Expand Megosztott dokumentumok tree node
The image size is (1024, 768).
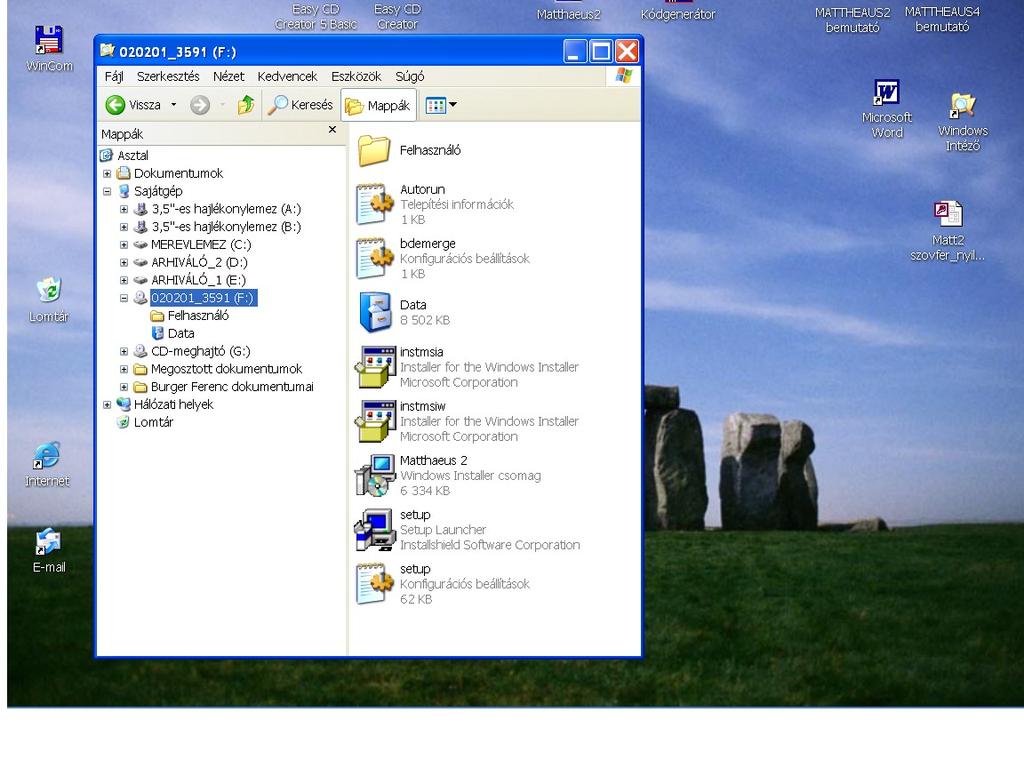click(124, 369)
